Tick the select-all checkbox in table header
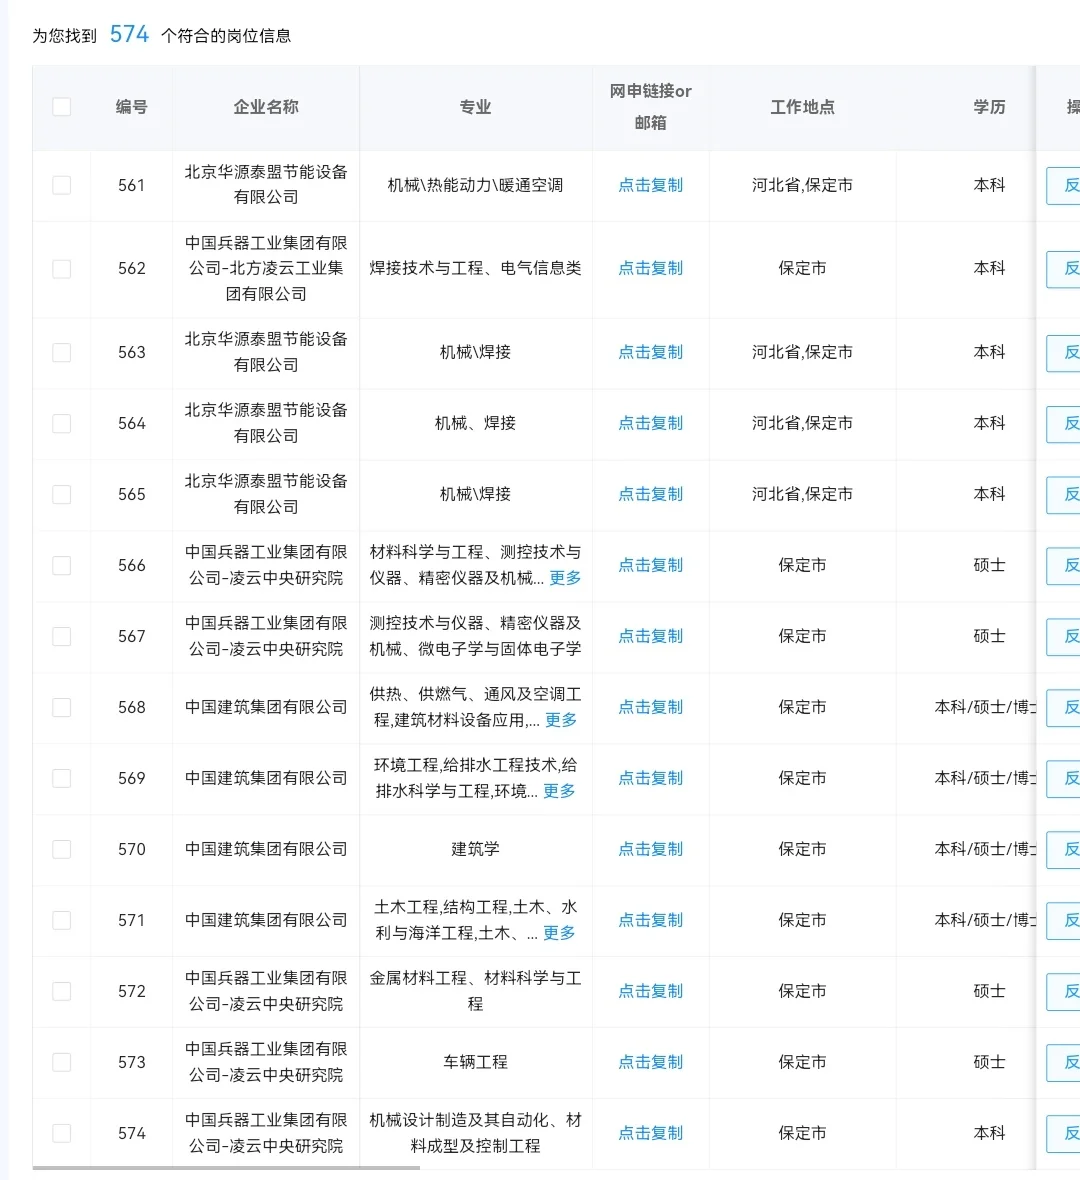 click(x=62, y=107)
